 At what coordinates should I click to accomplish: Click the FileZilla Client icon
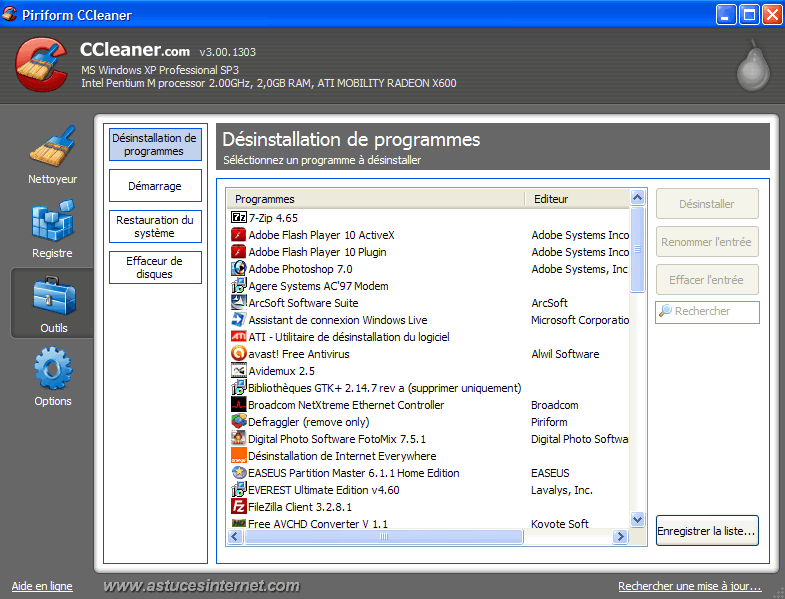pyautogui.click(x=238, y=506)
